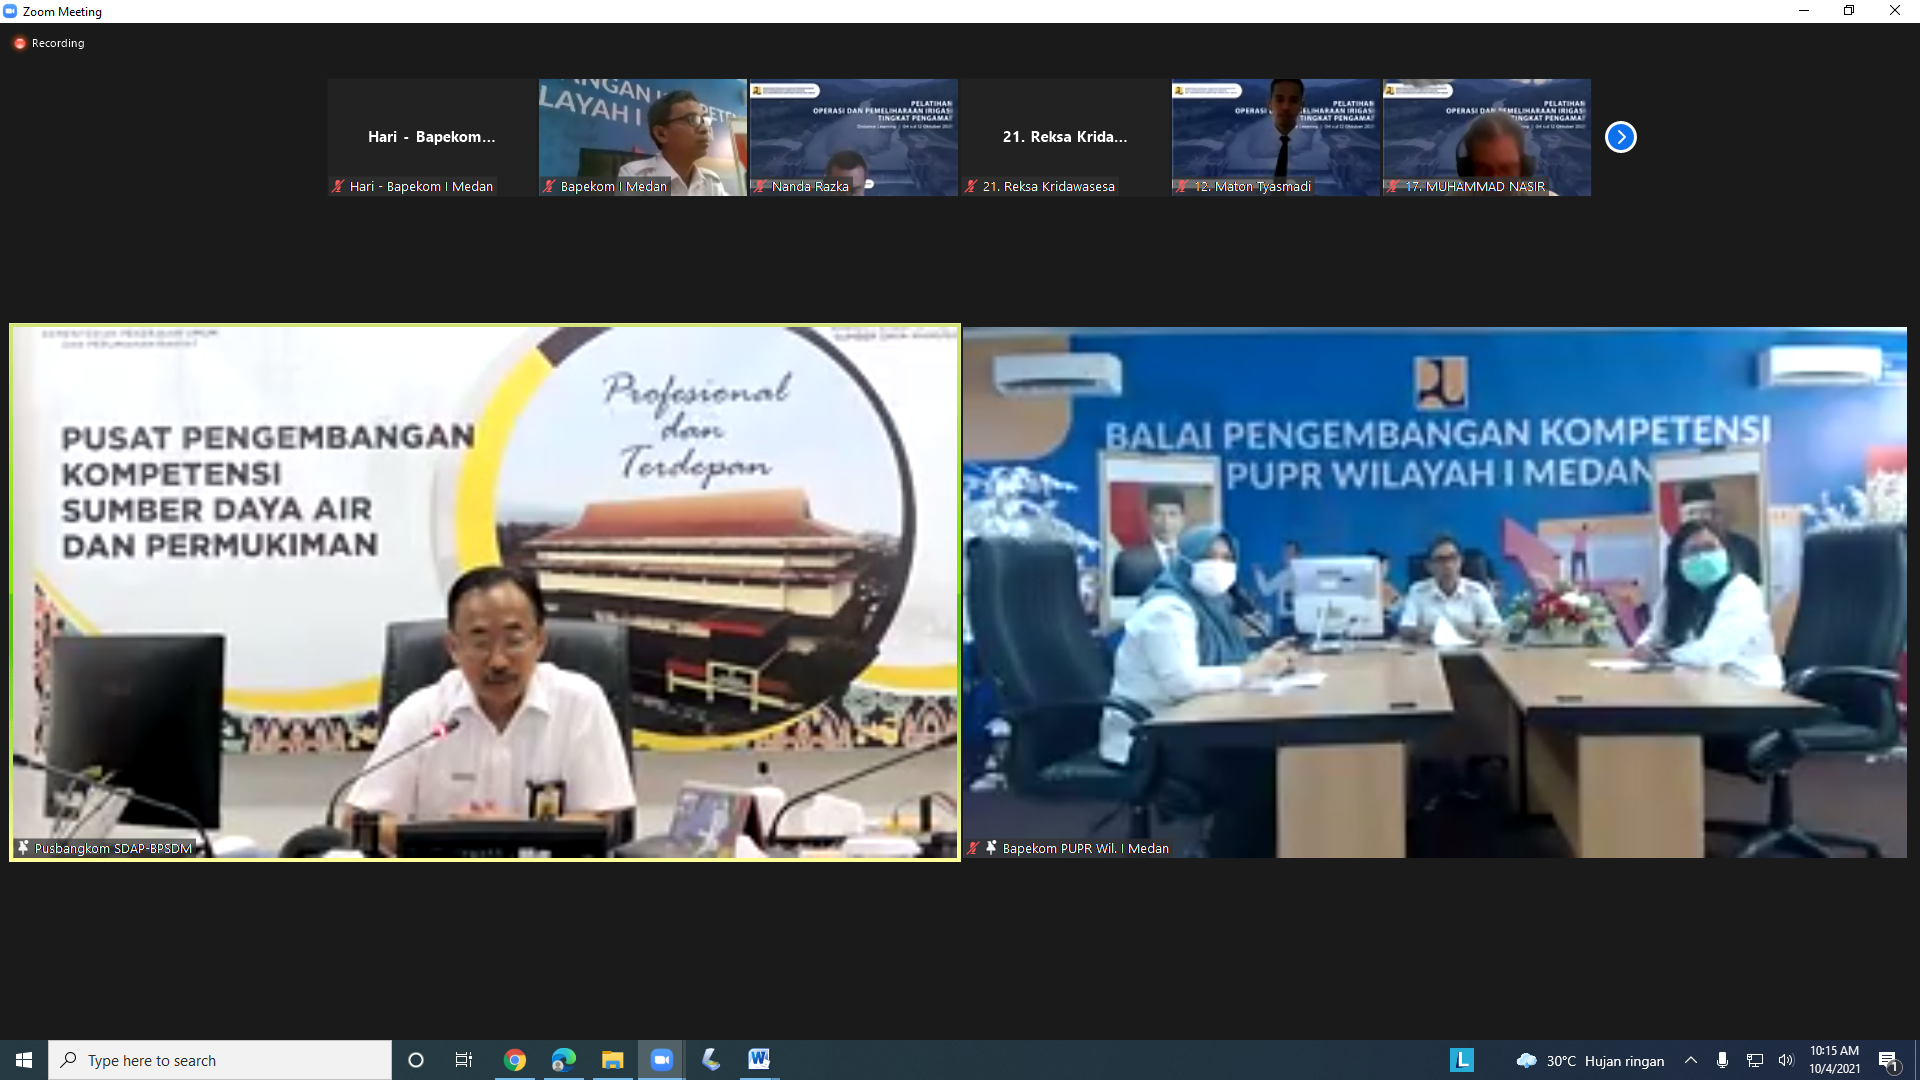
Task: Select Bapekom I Medan video thumbnail
Action: click(643, 137)
